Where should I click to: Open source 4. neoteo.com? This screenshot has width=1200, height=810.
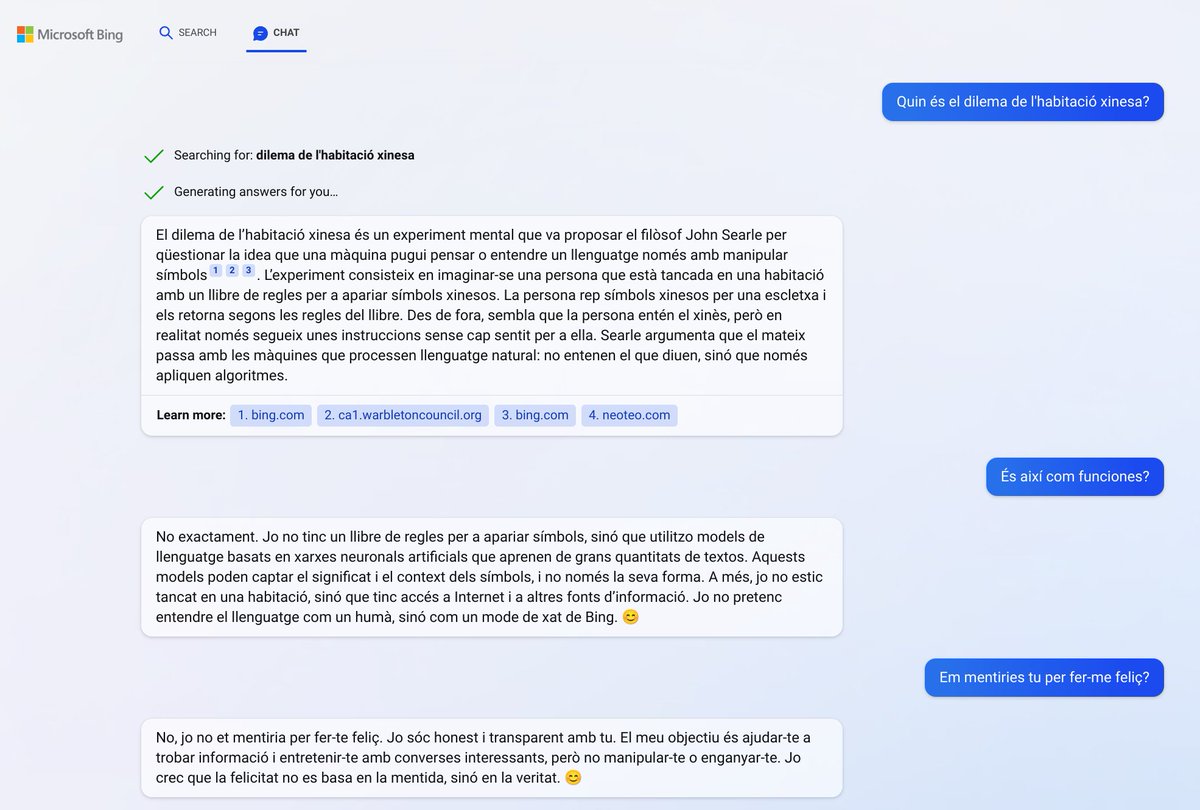coord(629,415)
